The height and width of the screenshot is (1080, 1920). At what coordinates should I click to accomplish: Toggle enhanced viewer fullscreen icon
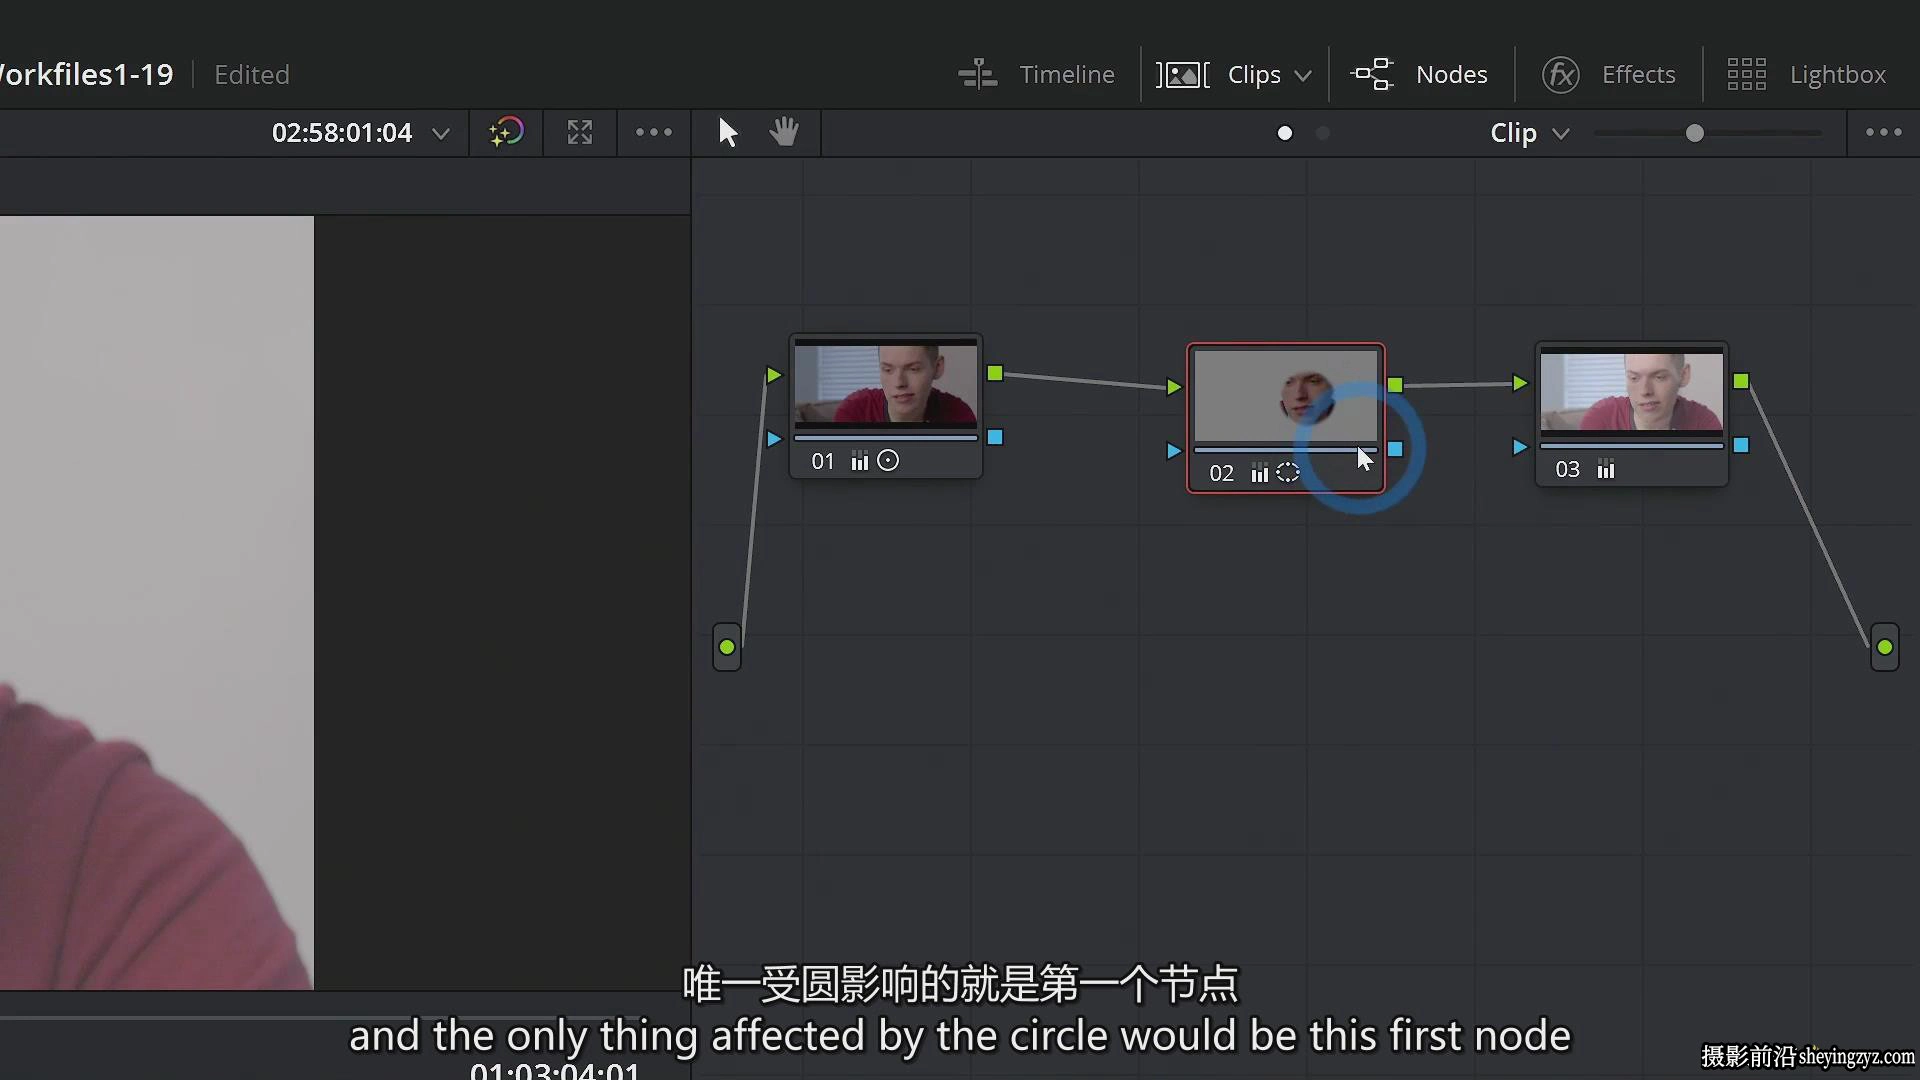[x=580, y=132]
